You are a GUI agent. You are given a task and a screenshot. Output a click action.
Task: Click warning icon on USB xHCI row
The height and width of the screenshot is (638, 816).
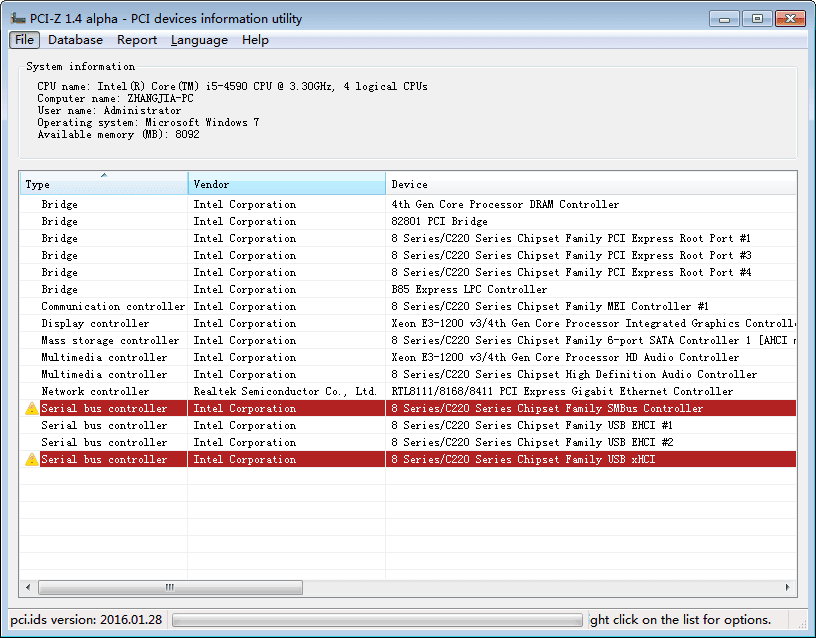pyautogui.click(x=31, y=460)
